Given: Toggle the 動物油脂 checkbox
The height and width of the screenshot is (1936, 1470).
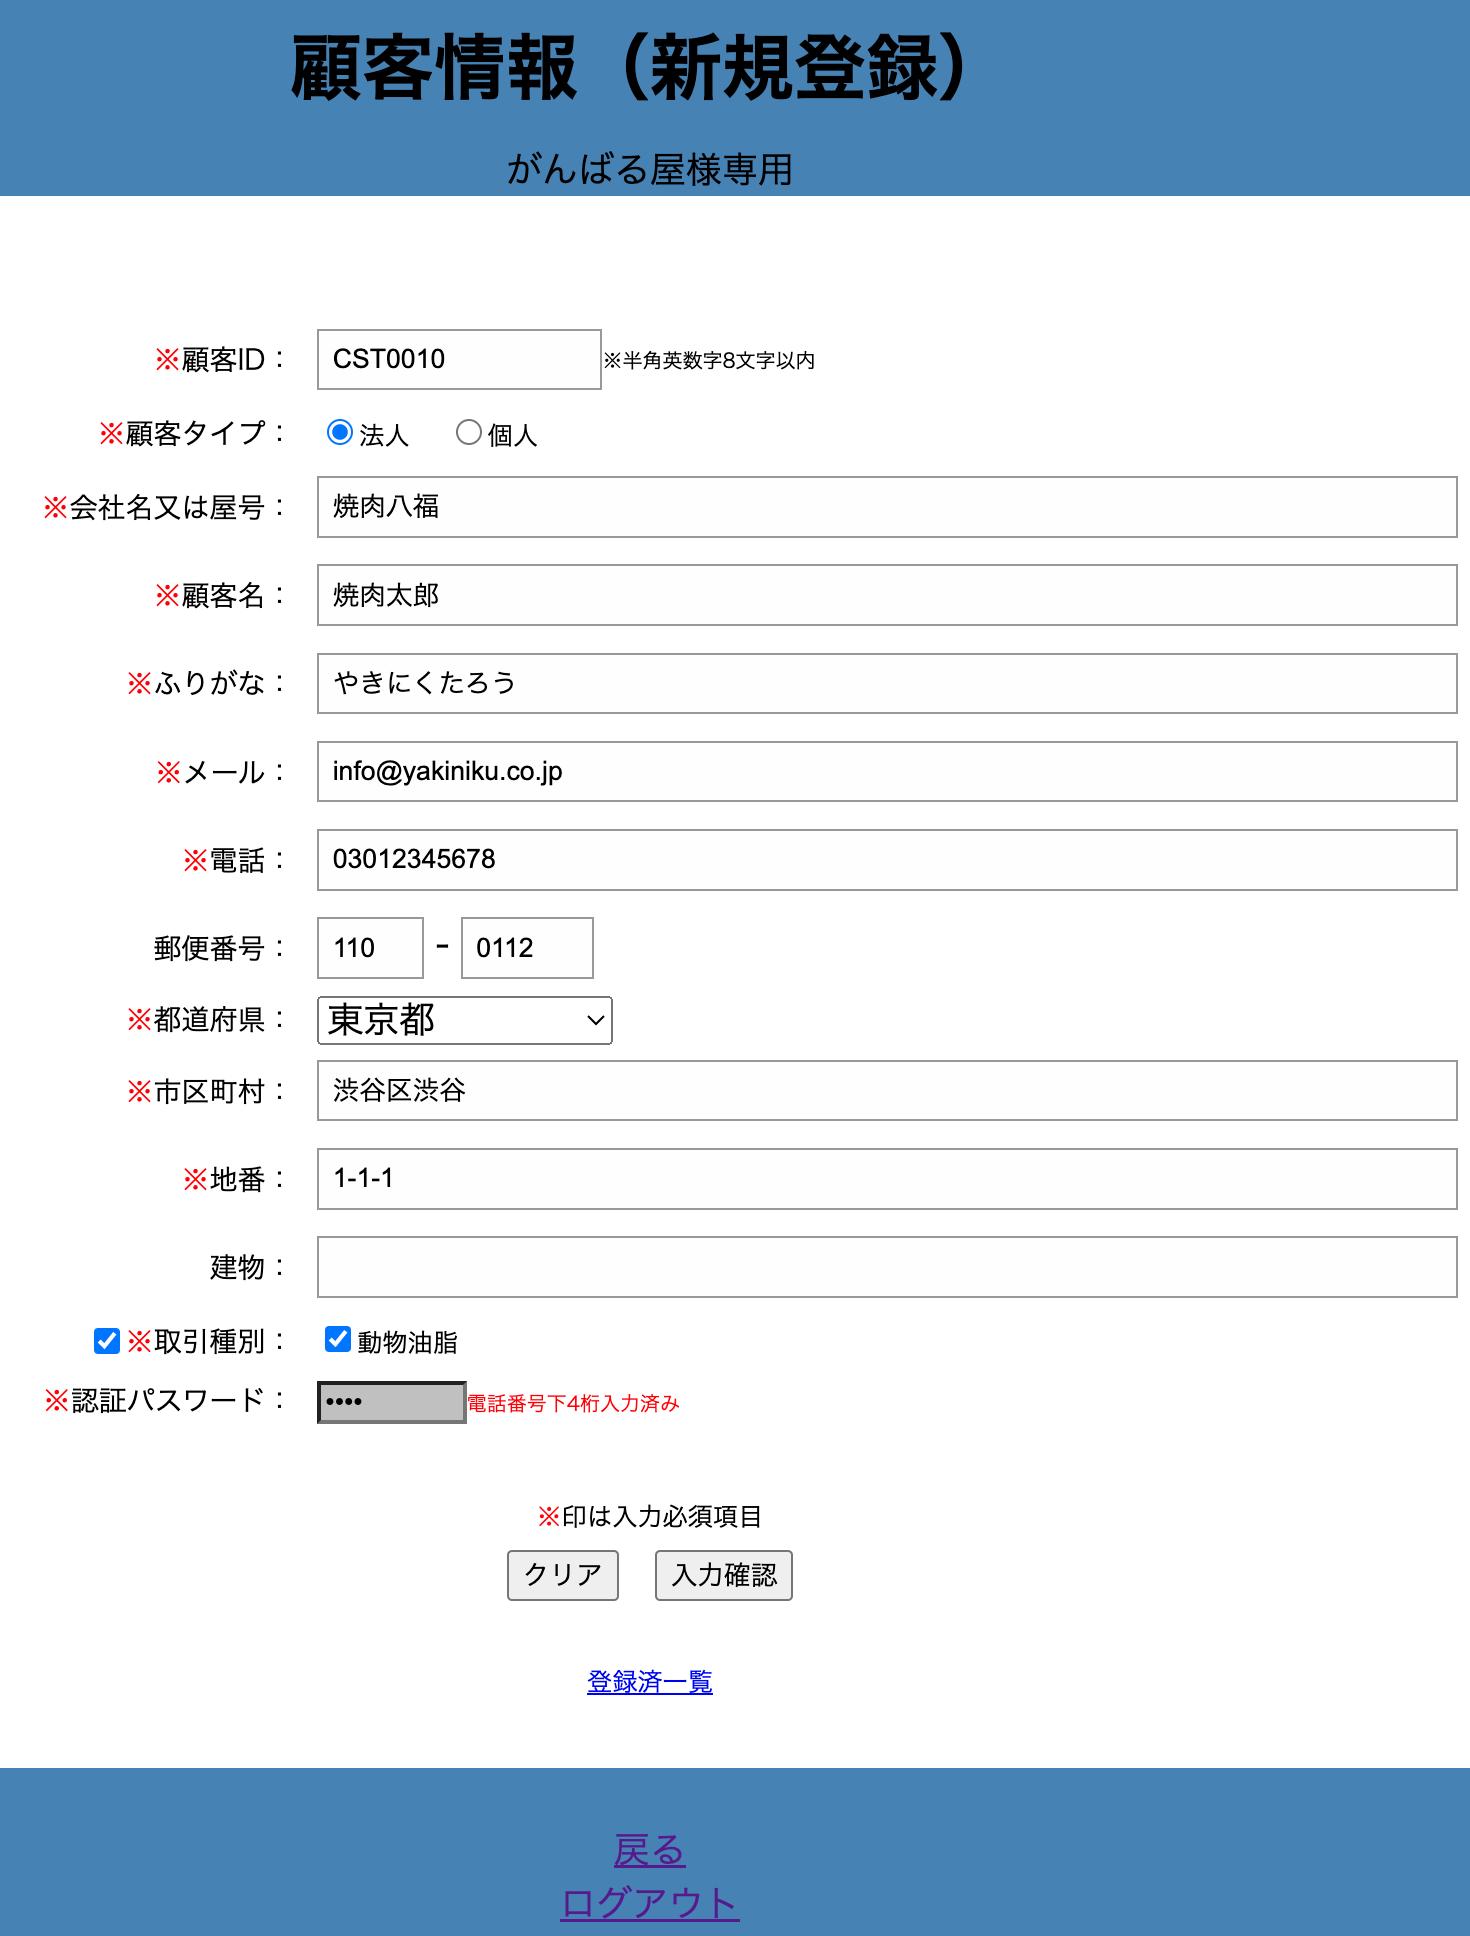Looking at the screenshot, I should (338, 1339).
